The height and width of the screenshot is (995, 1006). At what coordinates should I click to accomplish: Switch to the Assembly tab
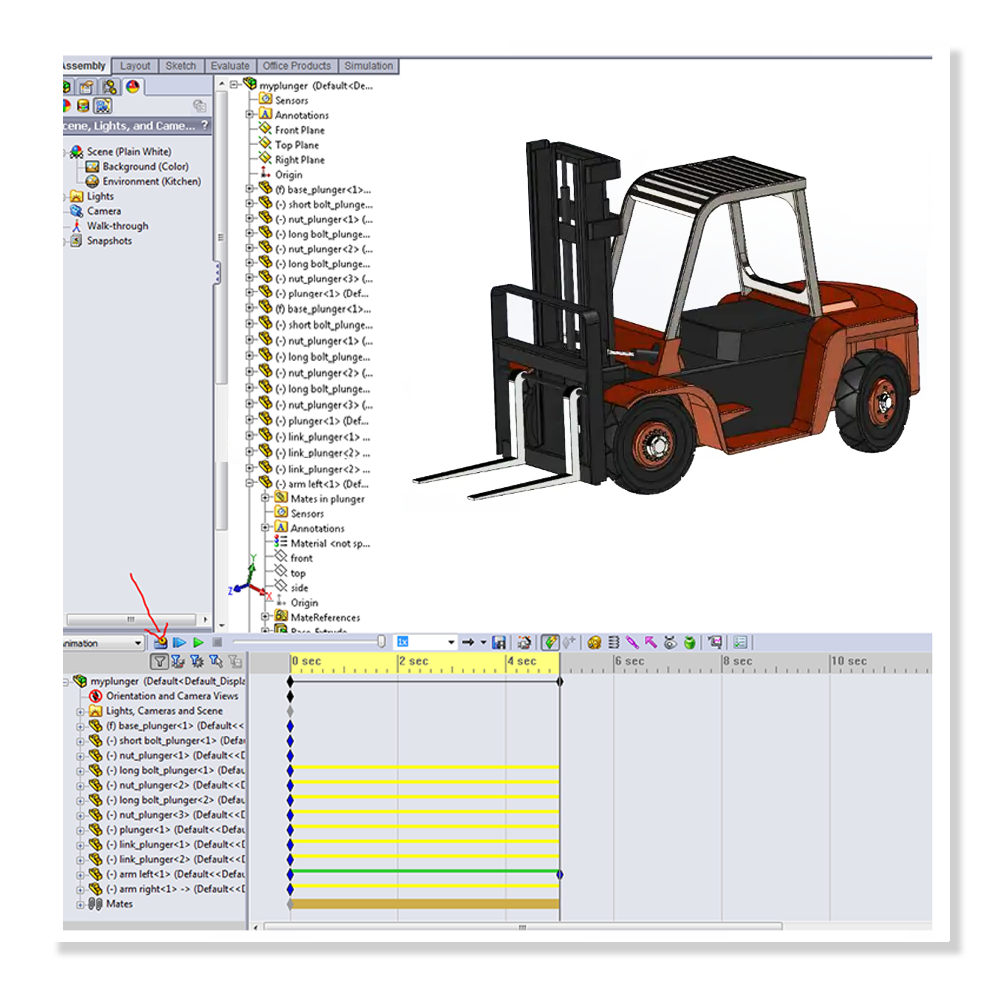[86, 65]
